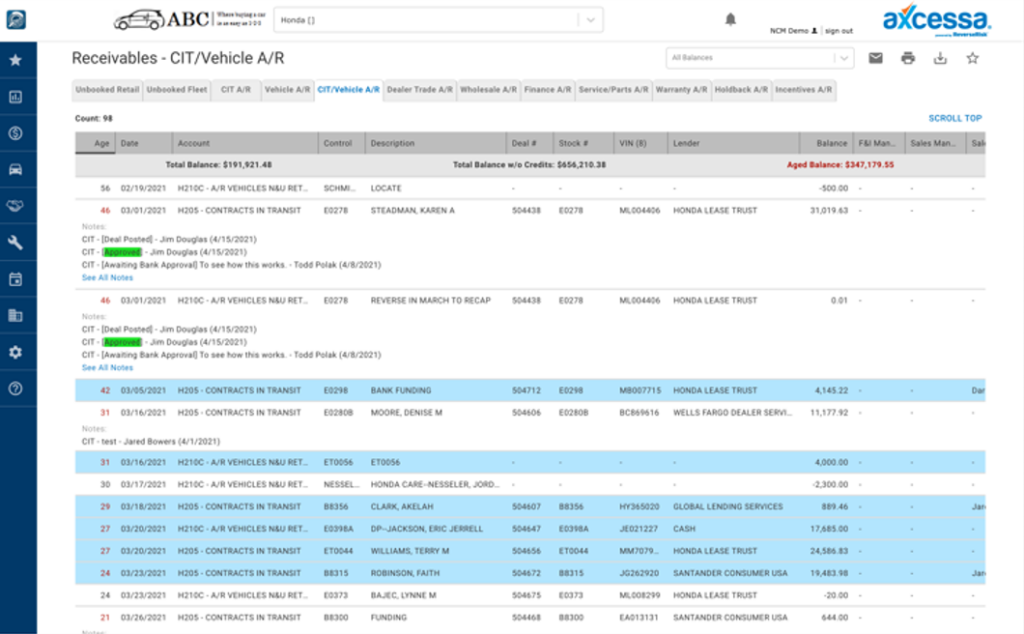
Task: Switch to the Unbooked Fleet tab
Action: (x=176, y=89)
